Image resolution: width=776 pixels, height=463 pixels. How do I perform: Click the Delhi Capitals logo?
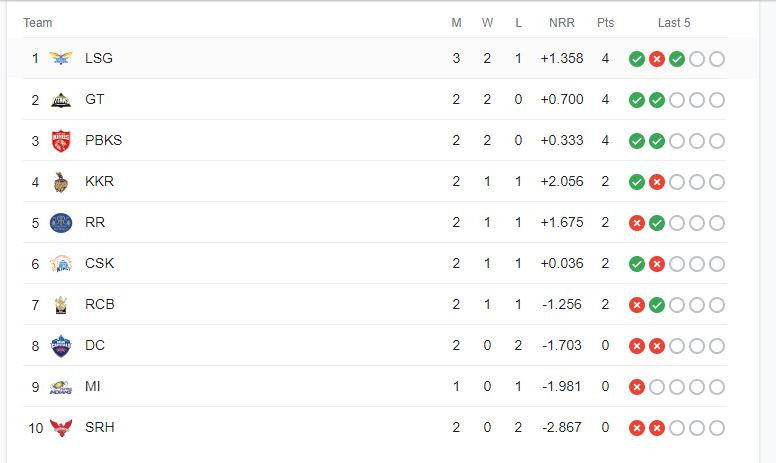click(61, 346)
